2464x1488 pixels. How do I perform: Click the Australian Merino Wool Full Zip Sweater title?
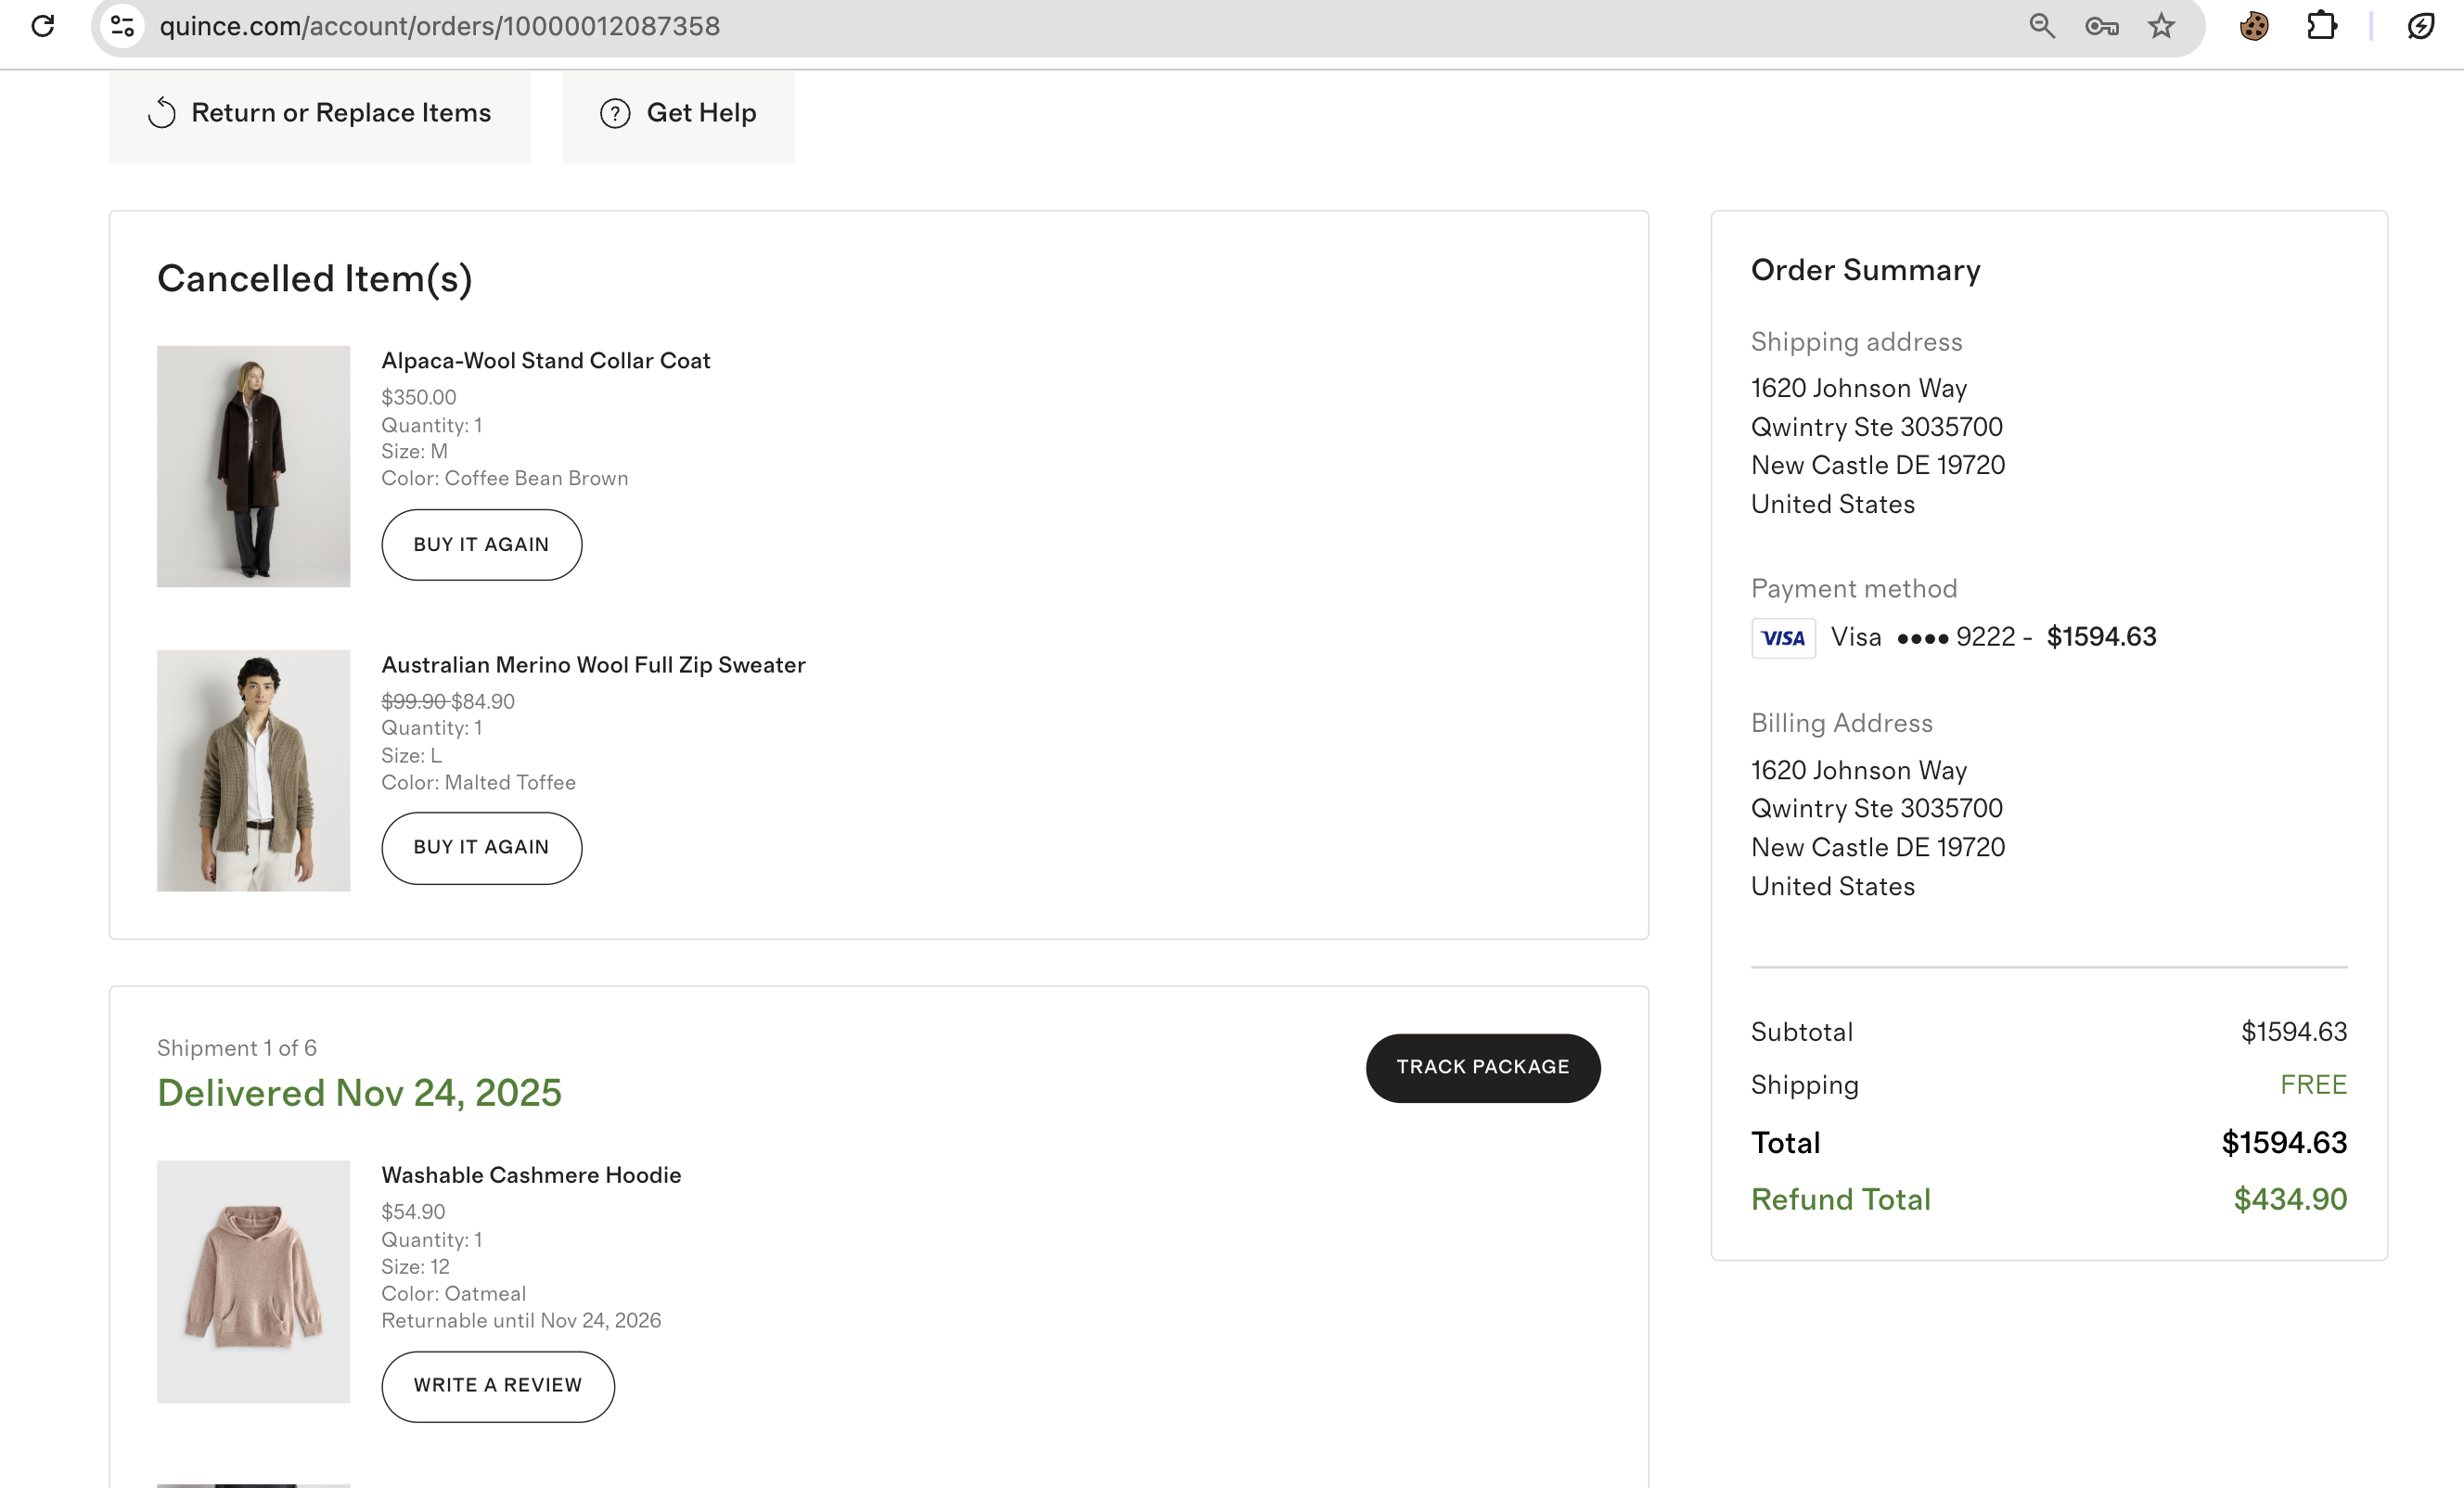(593, 665)
